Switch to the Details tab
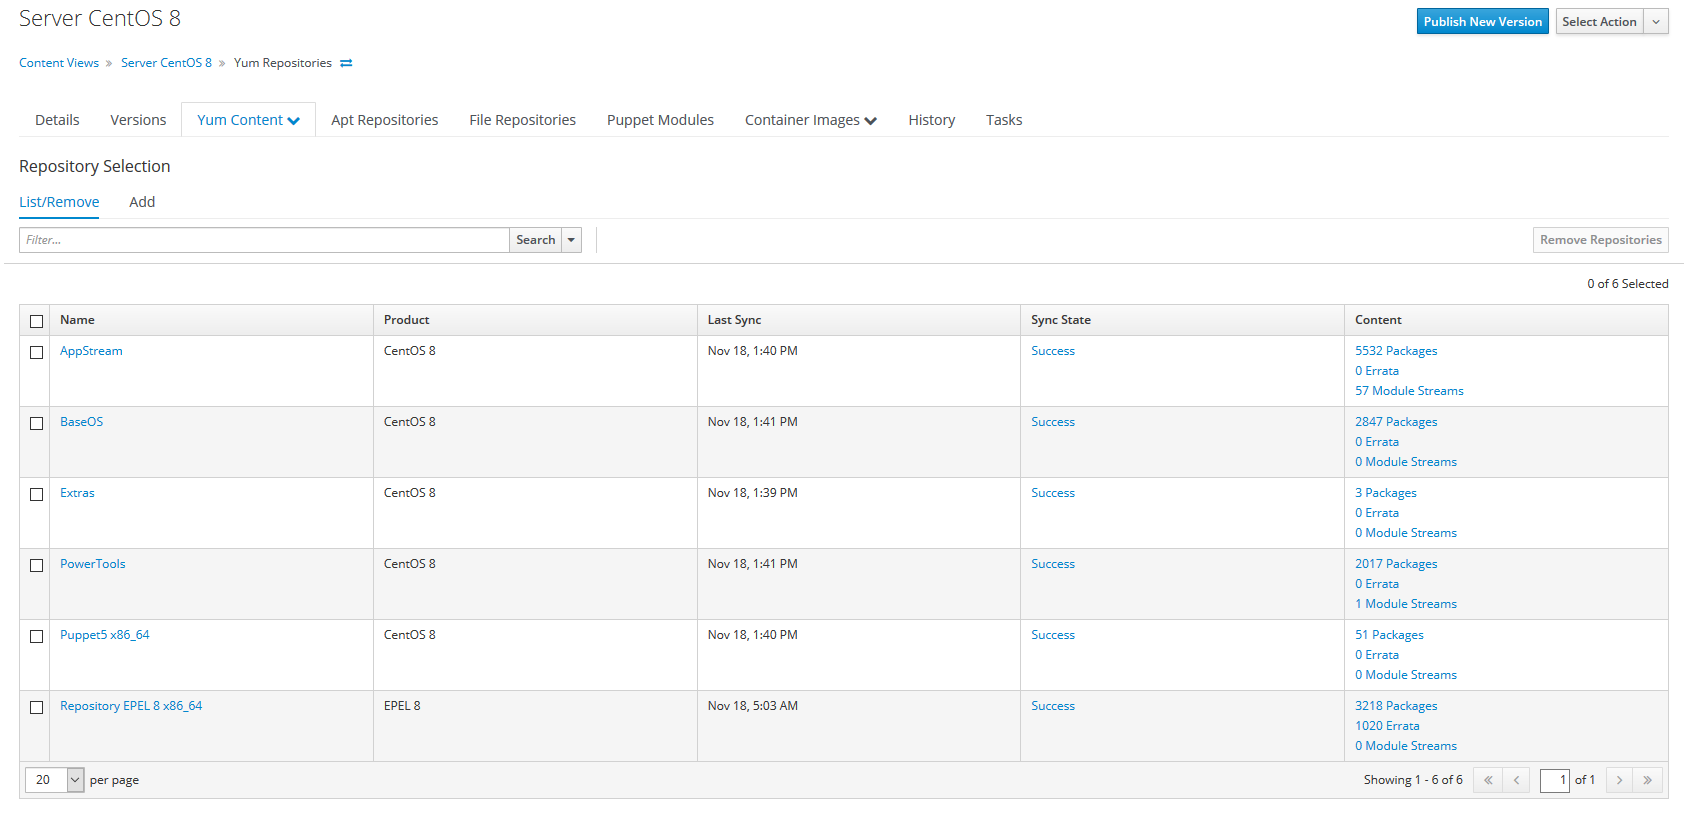Image resolution: width=1690 pixels, height=825 pixels. click(57, 120)
